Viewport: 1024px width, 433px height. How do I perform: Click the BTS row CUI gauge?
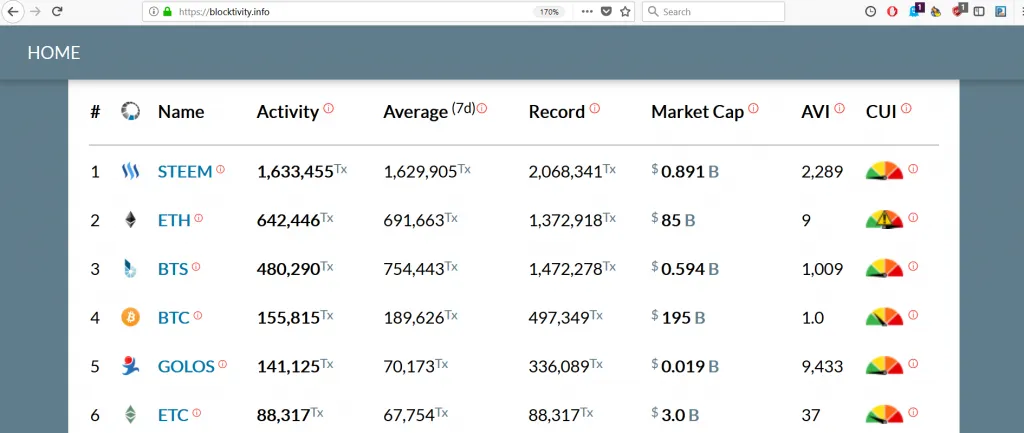(x=884, y=268)
